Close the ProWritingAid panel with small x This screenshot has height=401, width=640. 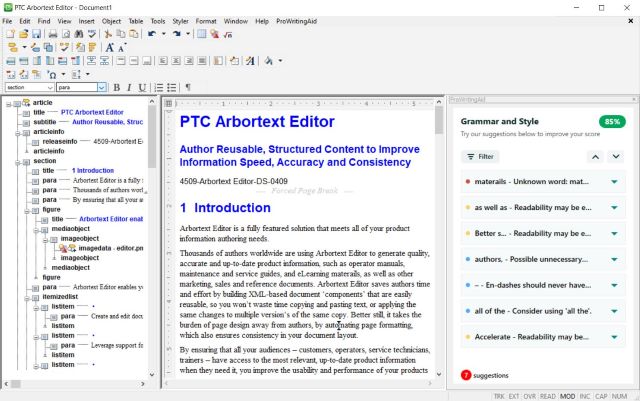(634, 99)
